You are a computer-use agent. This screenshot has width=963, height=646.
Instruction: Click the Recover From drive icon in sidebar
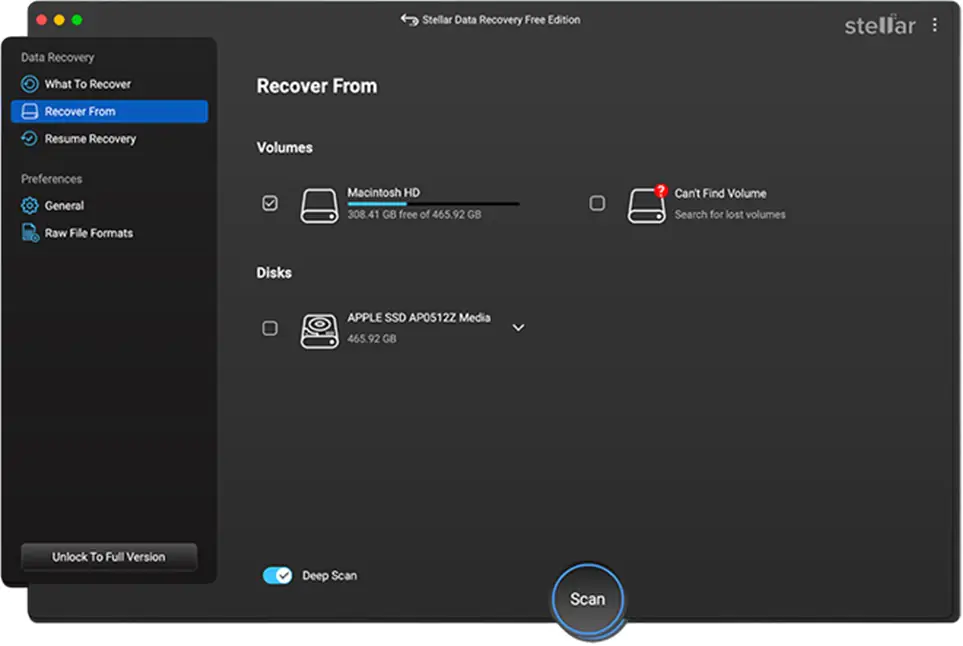pos(29,112)
